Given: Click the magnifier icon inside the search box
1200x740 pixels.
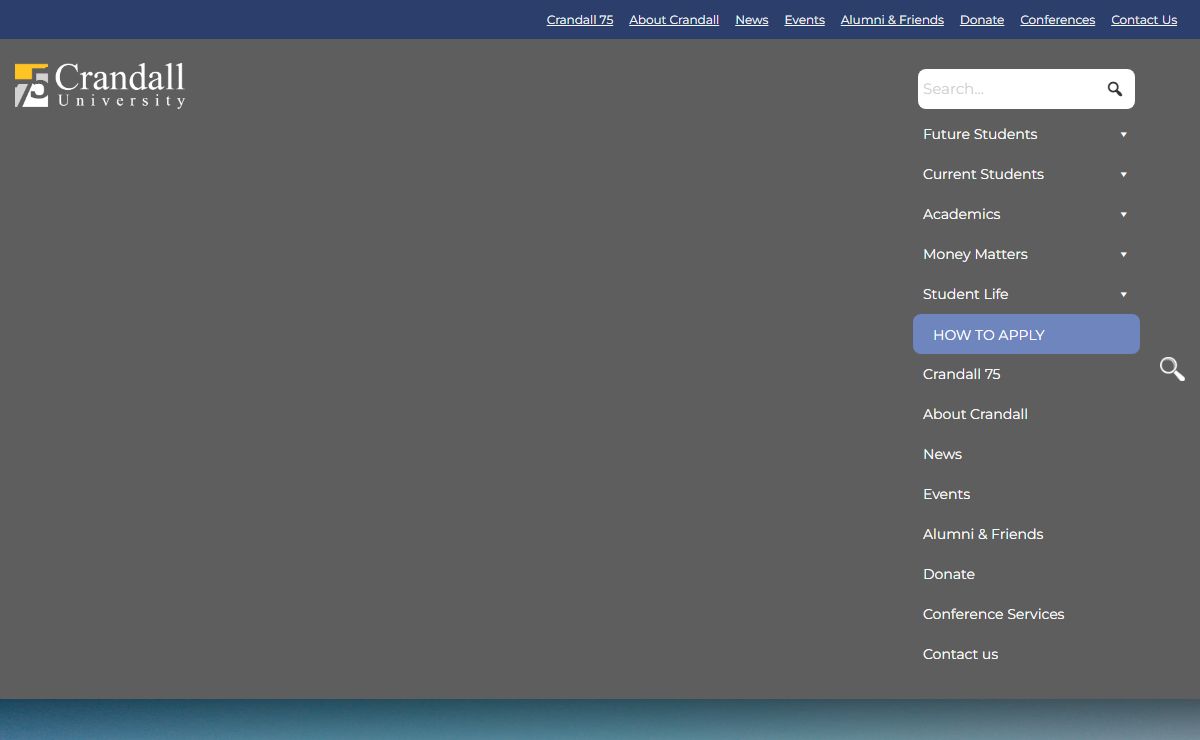Looking at the screenshot, I should 1115,89.
